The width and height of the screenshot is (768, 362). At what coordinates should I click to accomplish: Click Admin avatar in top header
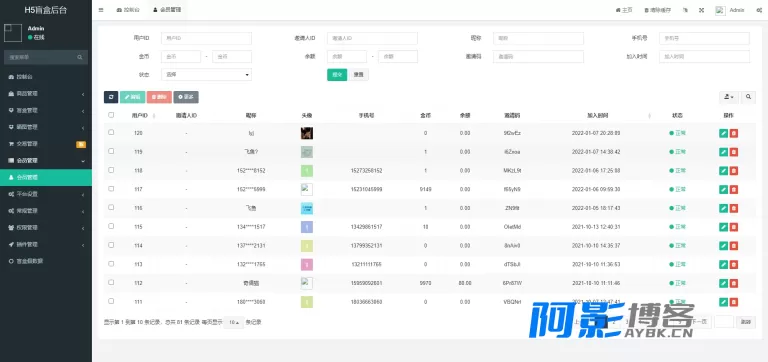click(x=720, y=10)
